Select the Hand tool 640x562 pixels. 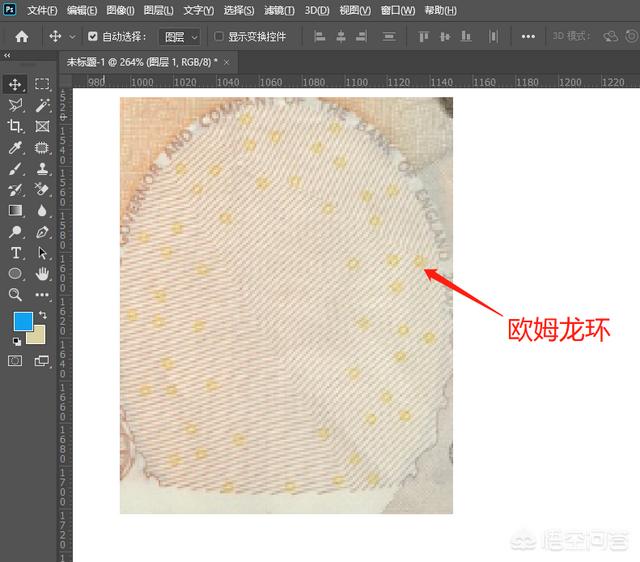[x=42, y=273]
